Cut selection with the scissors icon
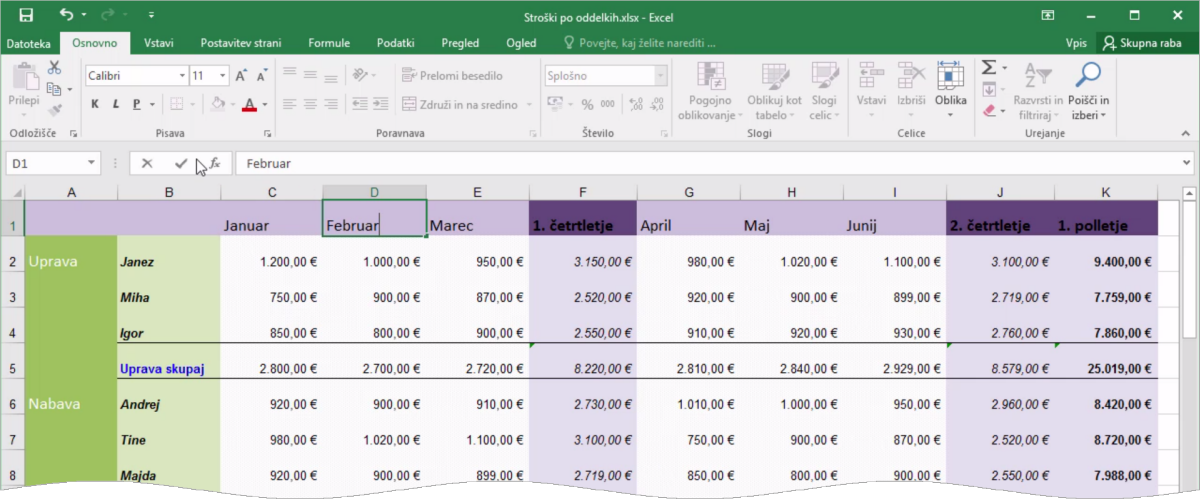 click(55, 67)
